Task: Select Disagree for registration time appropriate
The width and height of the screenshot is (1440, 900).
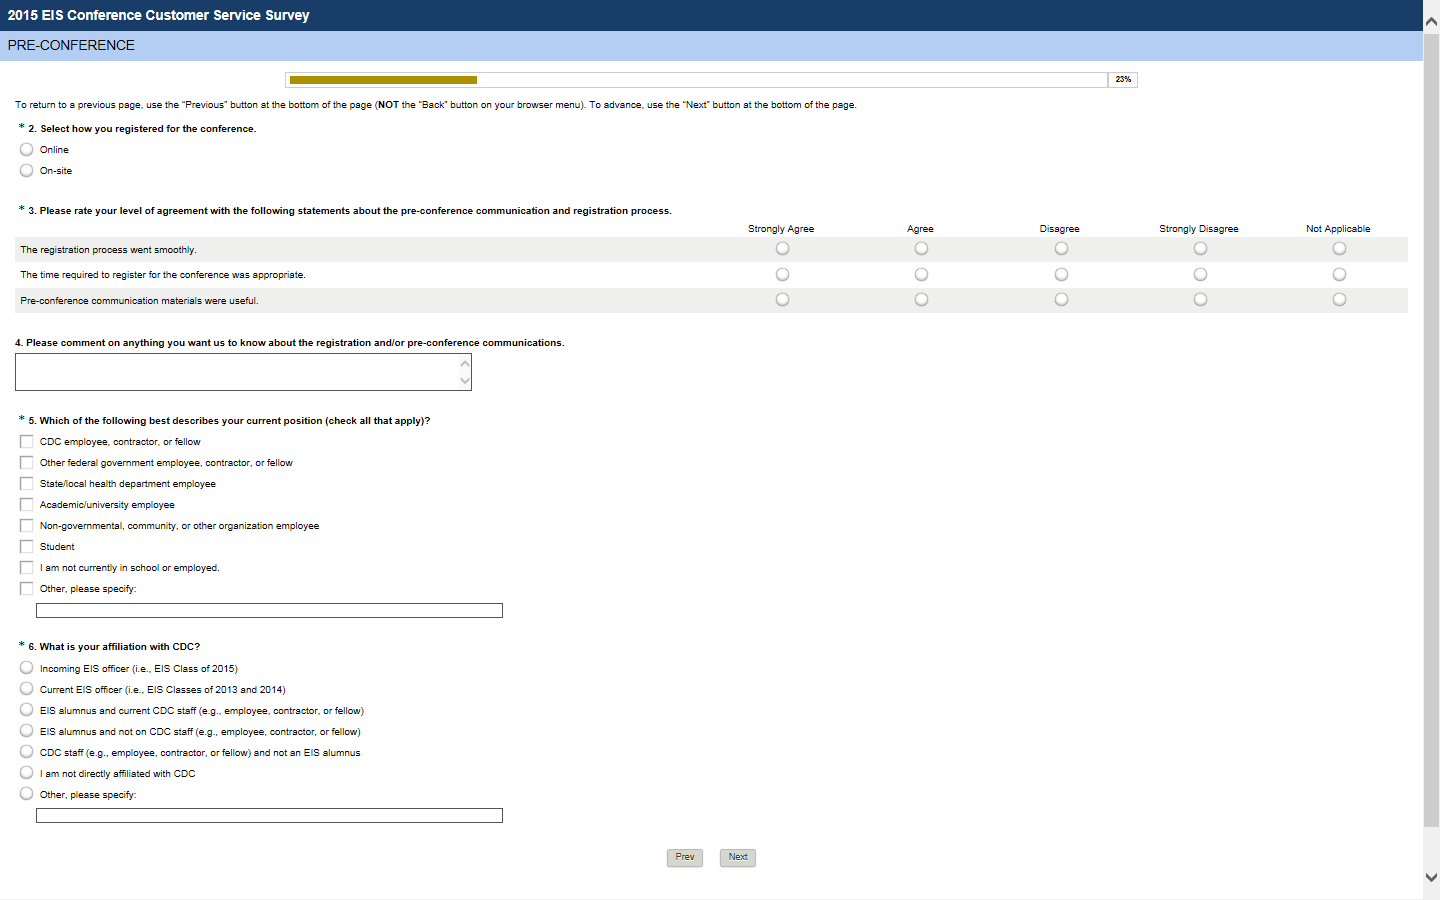Action: coord(1061,274)
